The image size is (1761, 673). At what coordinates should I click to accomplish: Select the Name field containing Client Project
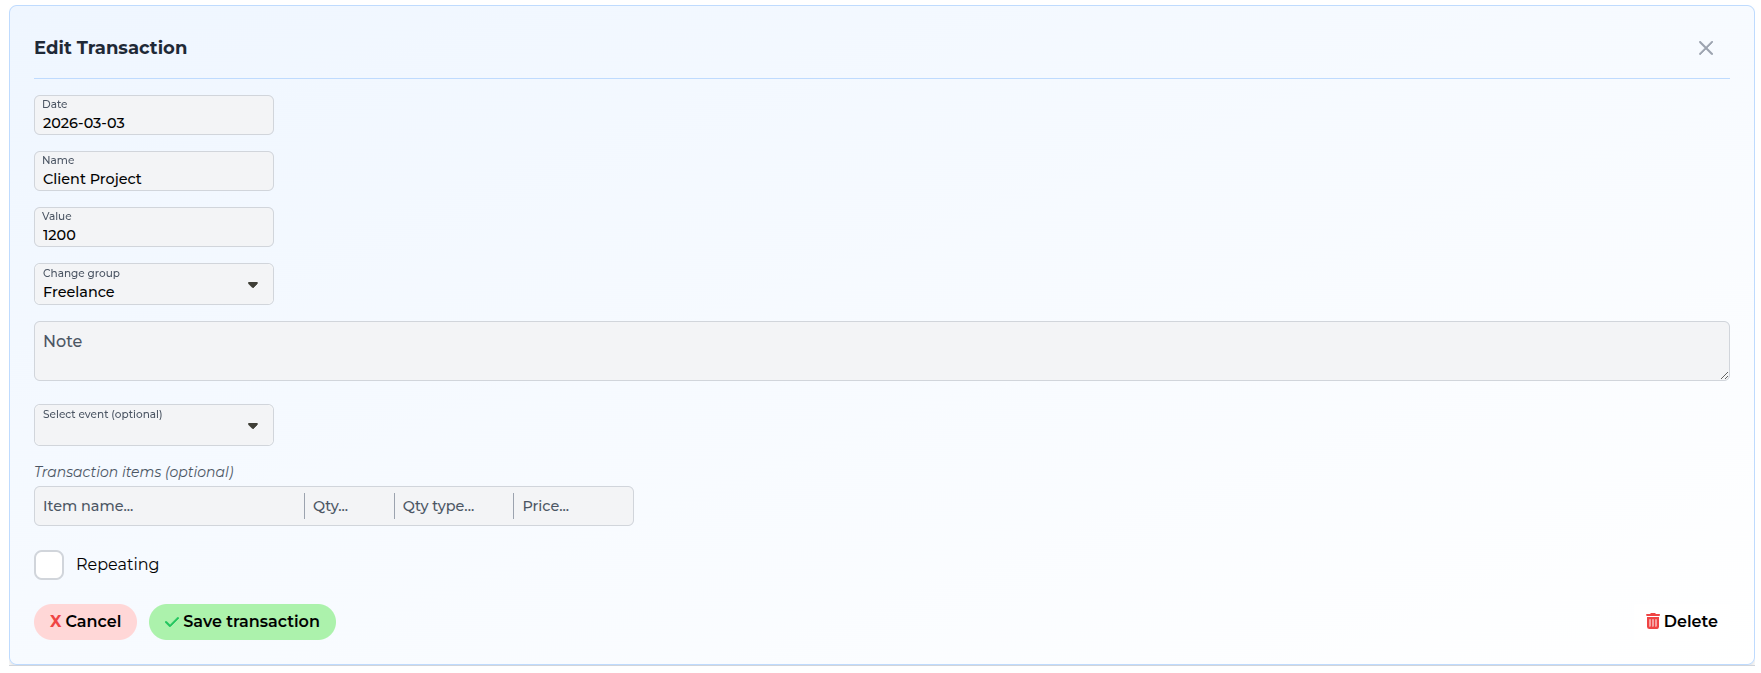point(153,171)
